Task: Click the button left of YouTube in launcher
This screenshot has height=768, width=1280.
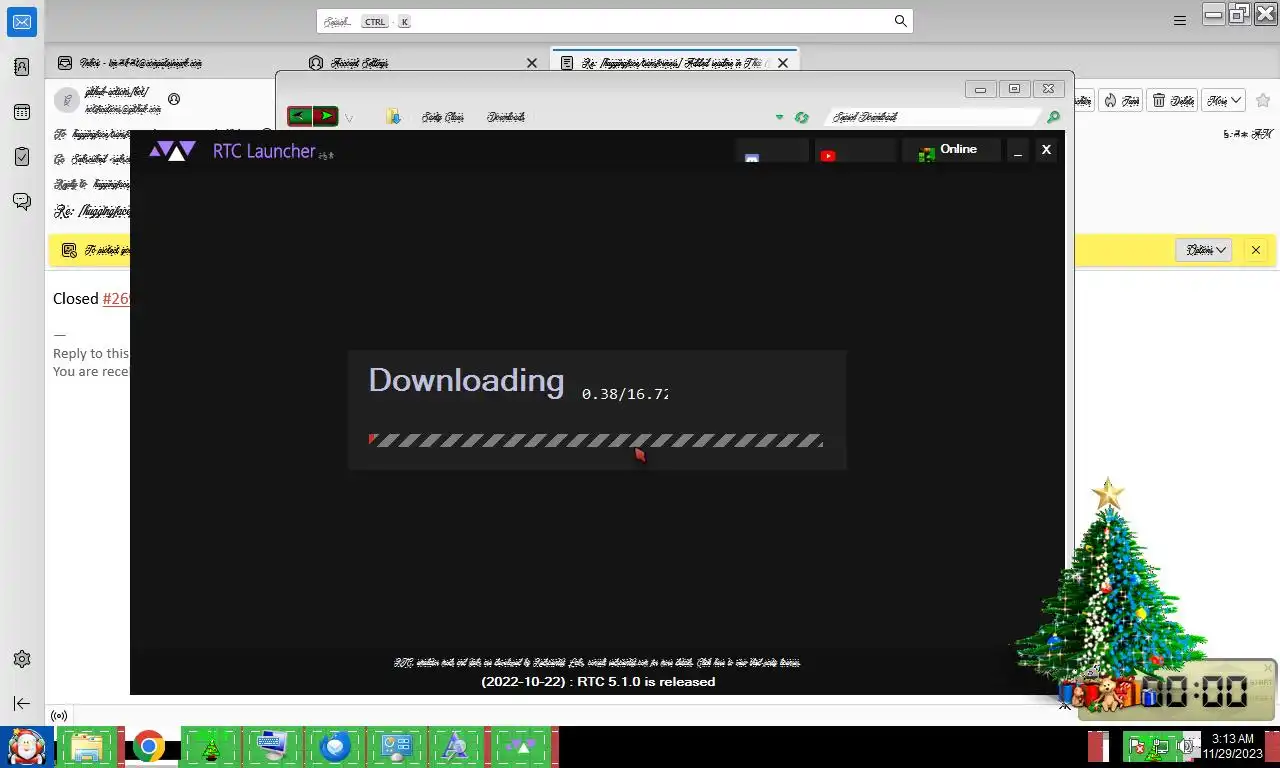Action: pos(772,152)
